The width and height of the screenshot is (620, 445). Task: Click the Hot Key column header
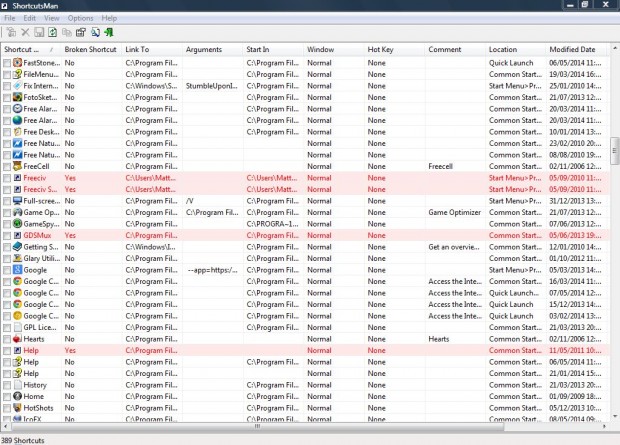[x=395, y=49]
